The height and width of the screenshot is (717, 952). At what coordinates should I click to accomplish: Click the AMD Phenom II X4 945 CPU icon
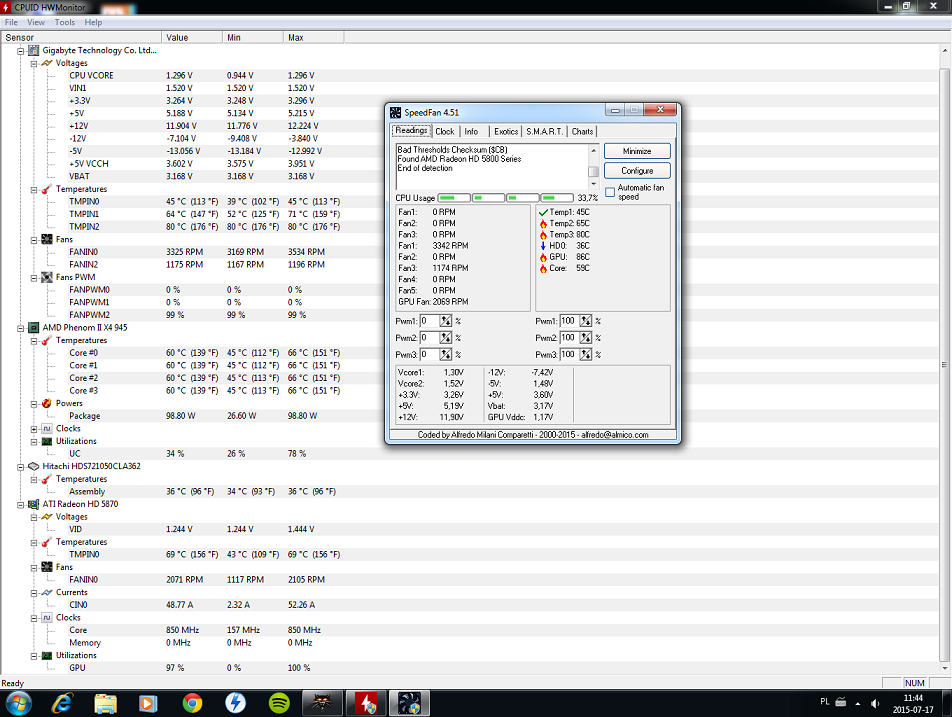pyautogui.click(x=33, y=327)
